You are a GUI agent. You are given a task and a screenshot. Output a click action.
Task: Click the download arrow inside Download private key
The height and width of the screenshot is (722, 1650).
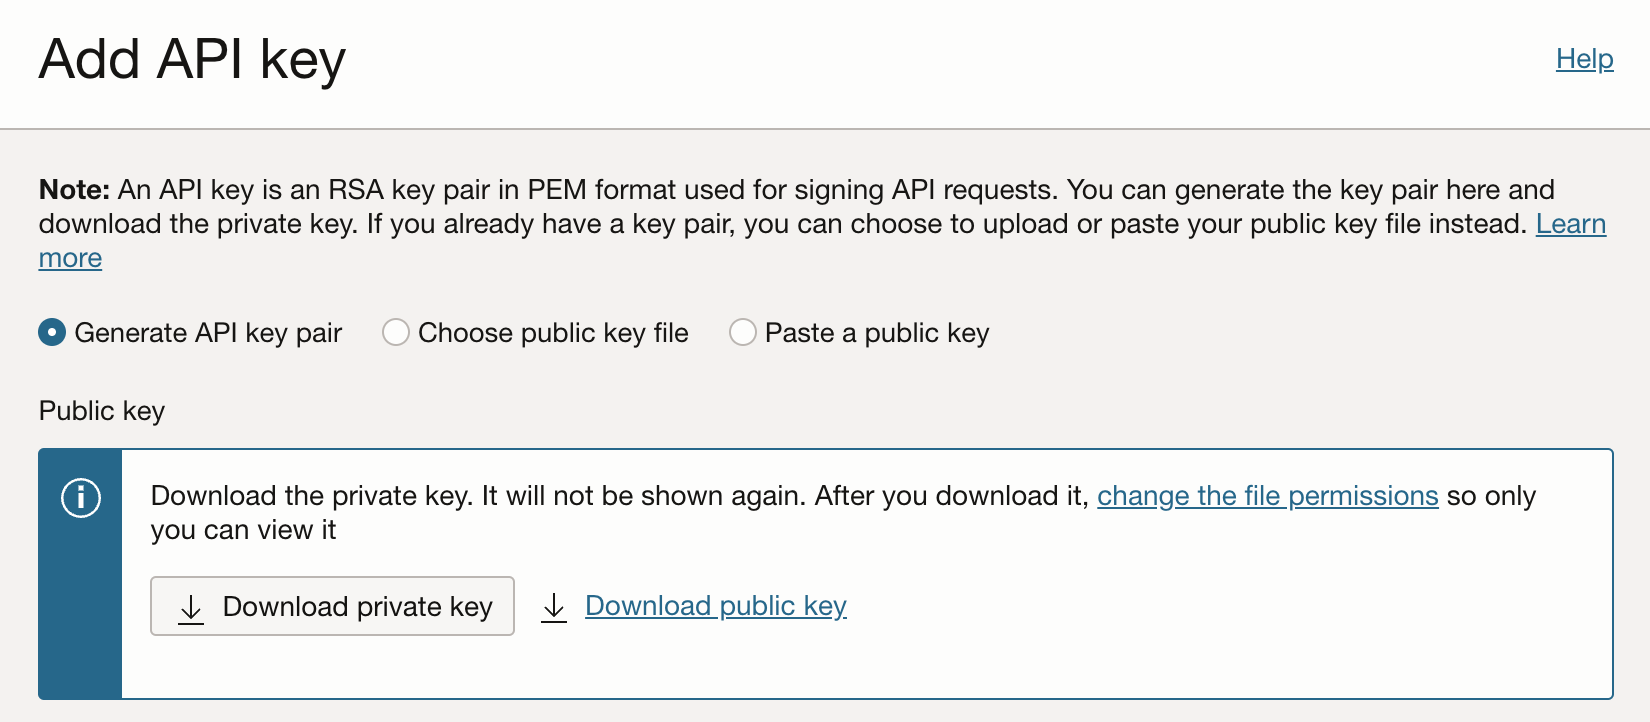coord(191,608)
